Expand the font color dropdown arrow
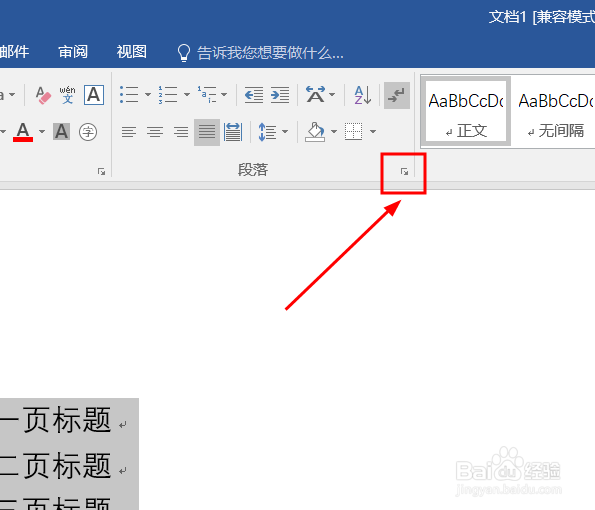The height and width of the screenshot is (510, 595). (42, 132)
